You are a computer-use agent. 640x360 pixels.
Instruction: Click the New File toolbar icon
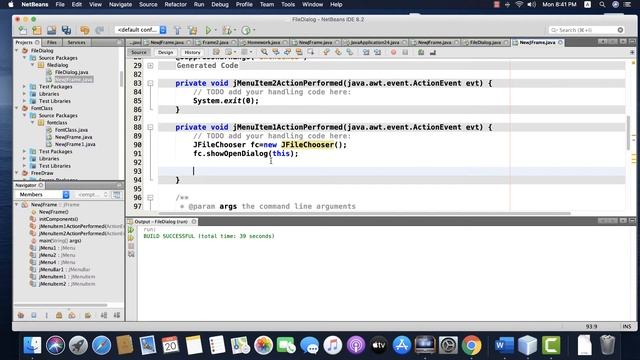(x=22, y=30)
